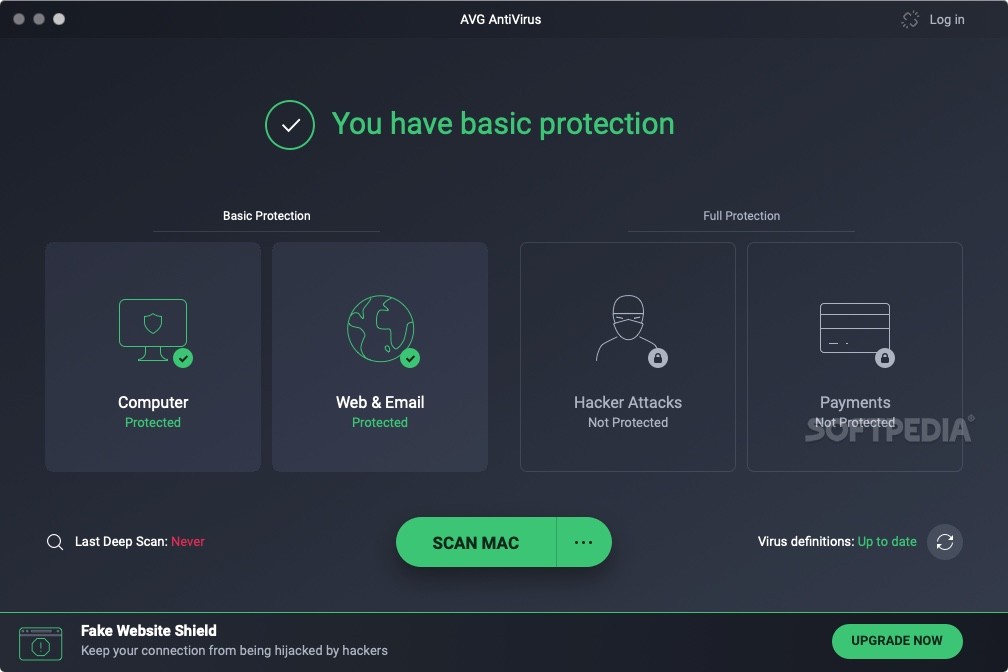Open the Payments label on its tile
Image resolution: width=1008 pixels, height=672 pixels.
click(x=855, y=403)
